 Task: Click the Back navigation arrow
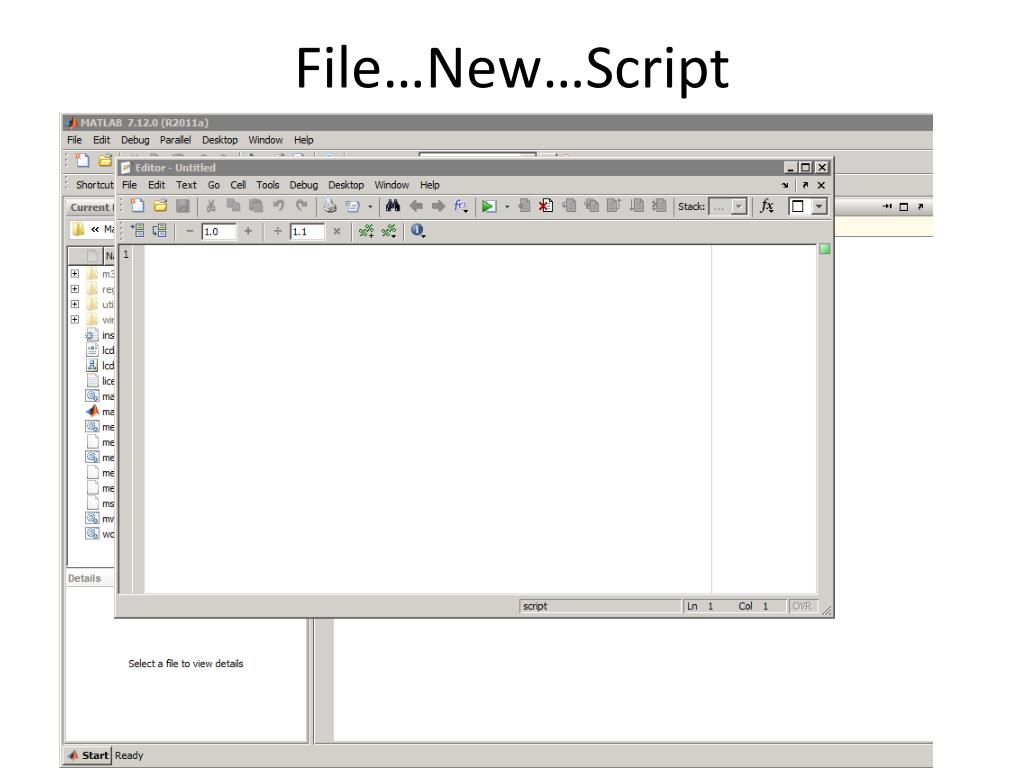pos(415,206)
